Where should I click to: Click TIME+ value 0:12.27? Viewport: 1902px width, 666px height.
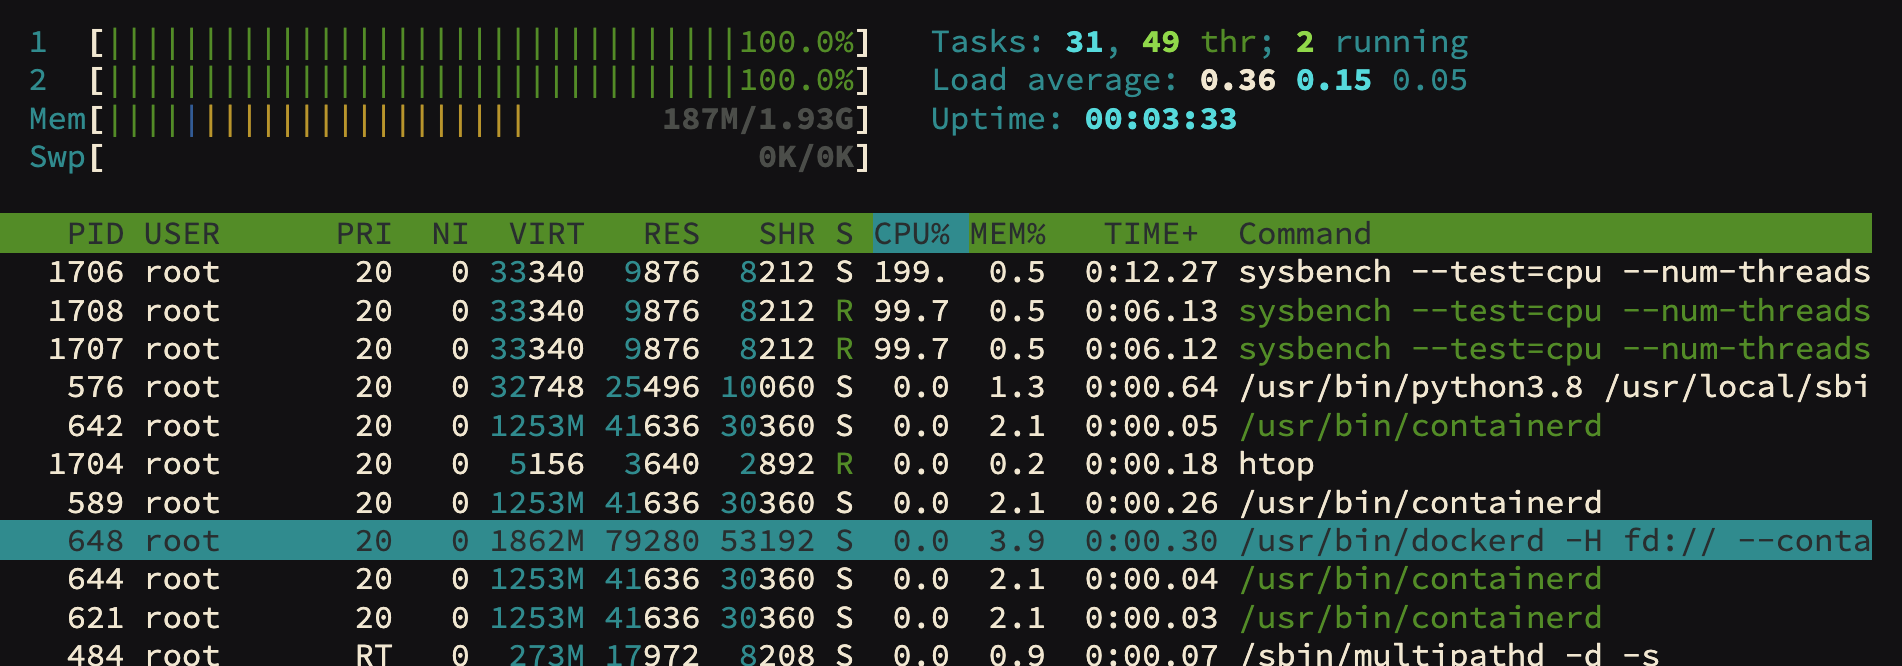pos(1151,272)
